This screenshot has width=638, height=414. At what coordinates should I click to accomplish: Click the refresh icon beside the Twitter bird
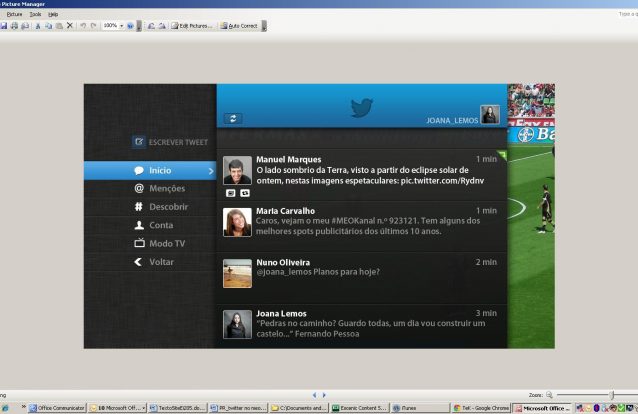point(233,118)
